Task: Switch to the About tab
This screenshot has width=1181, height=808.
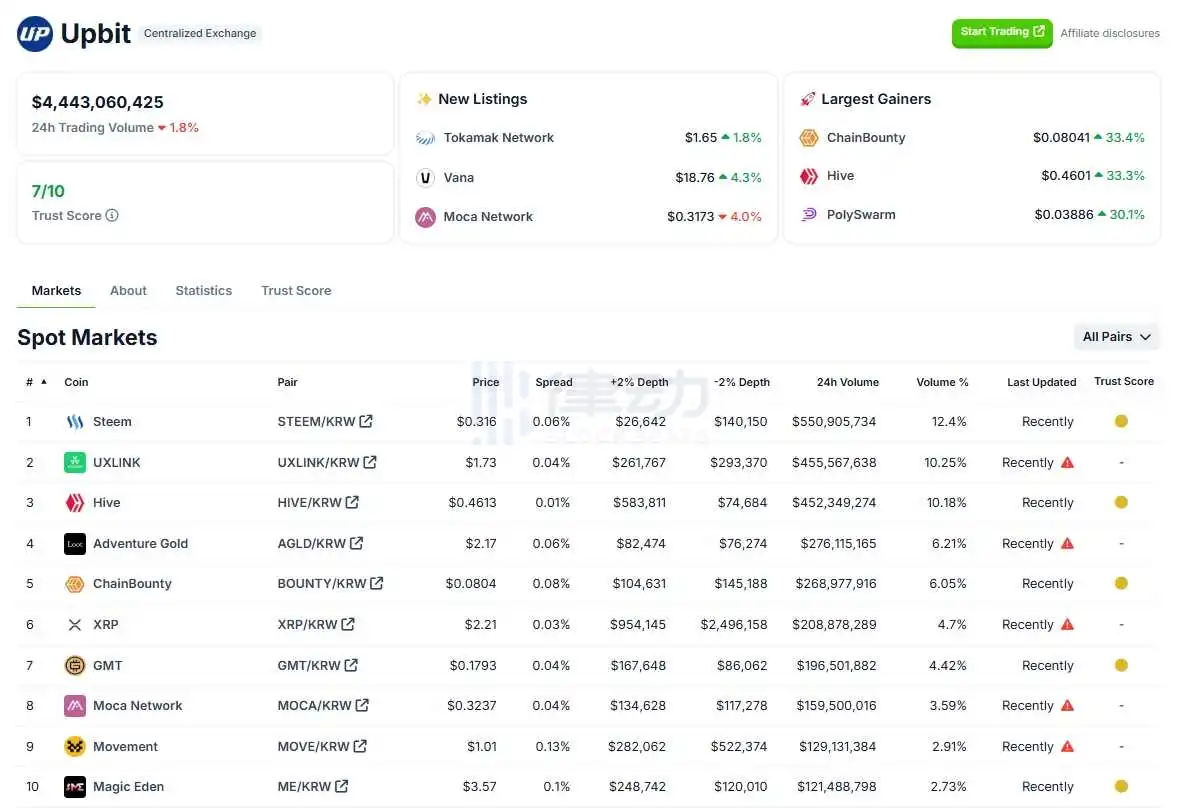Action: [128, 290]
